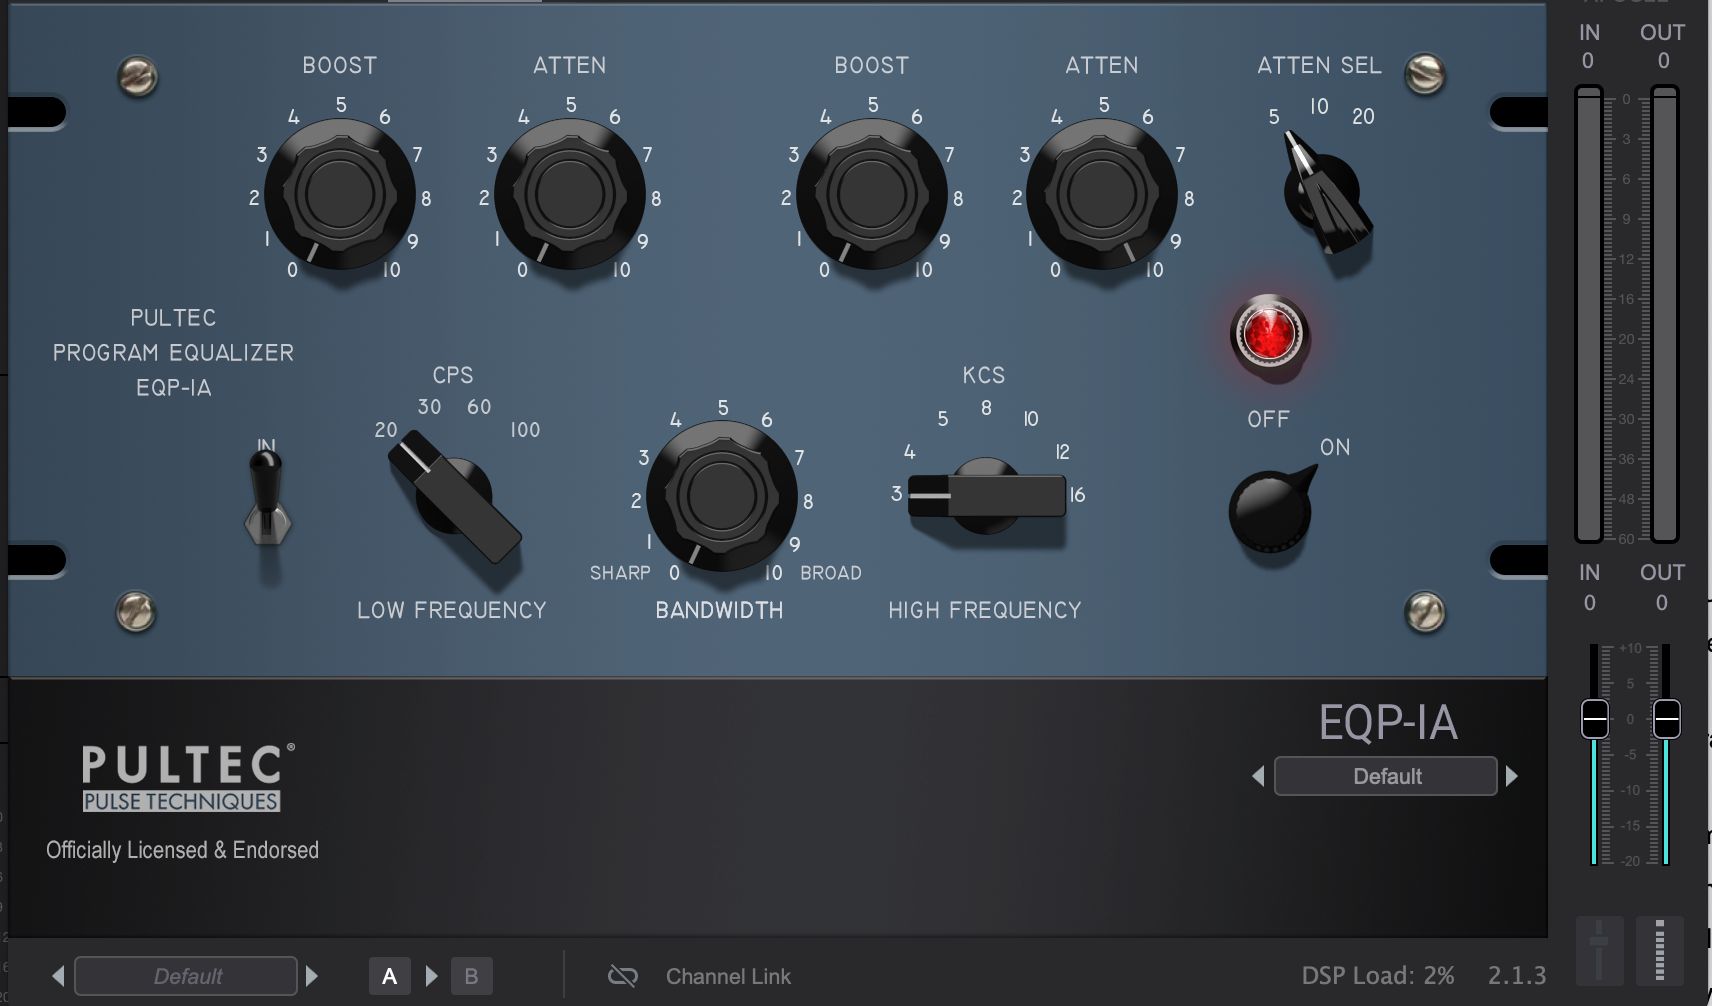
Task: Click the 12 KCS position label
Action: tap(1062, 452)
